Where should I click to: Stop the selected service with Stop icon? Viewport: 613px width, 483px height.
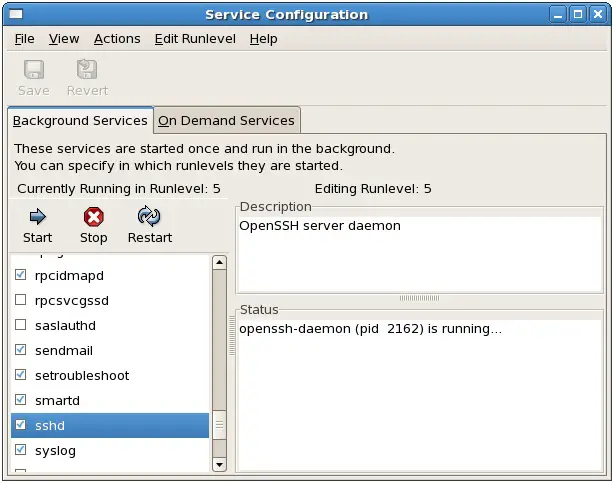point(93,217)
